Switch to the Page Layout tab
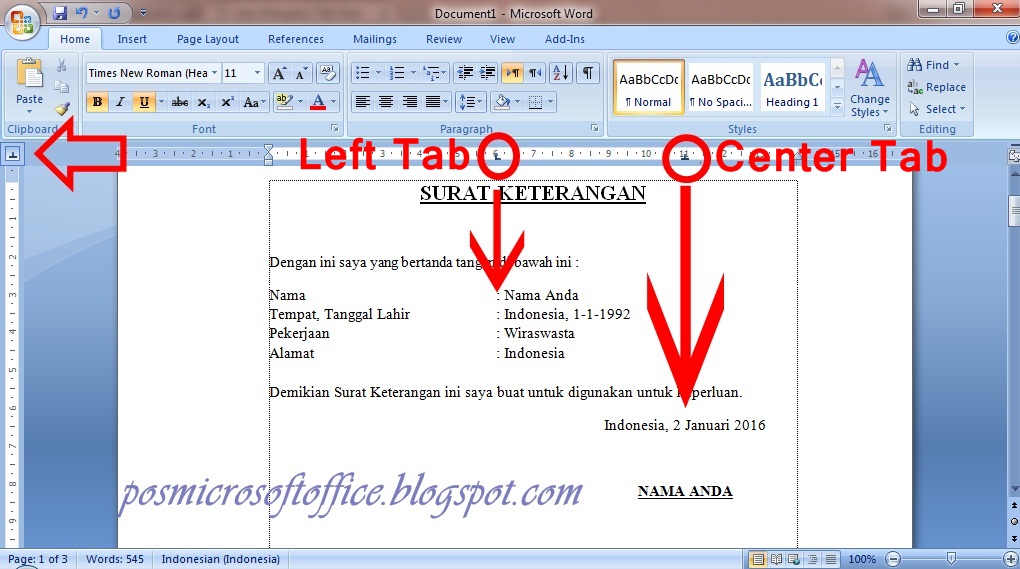The height and width of the screenshot is (569, 1020). [x=208, y=39]
